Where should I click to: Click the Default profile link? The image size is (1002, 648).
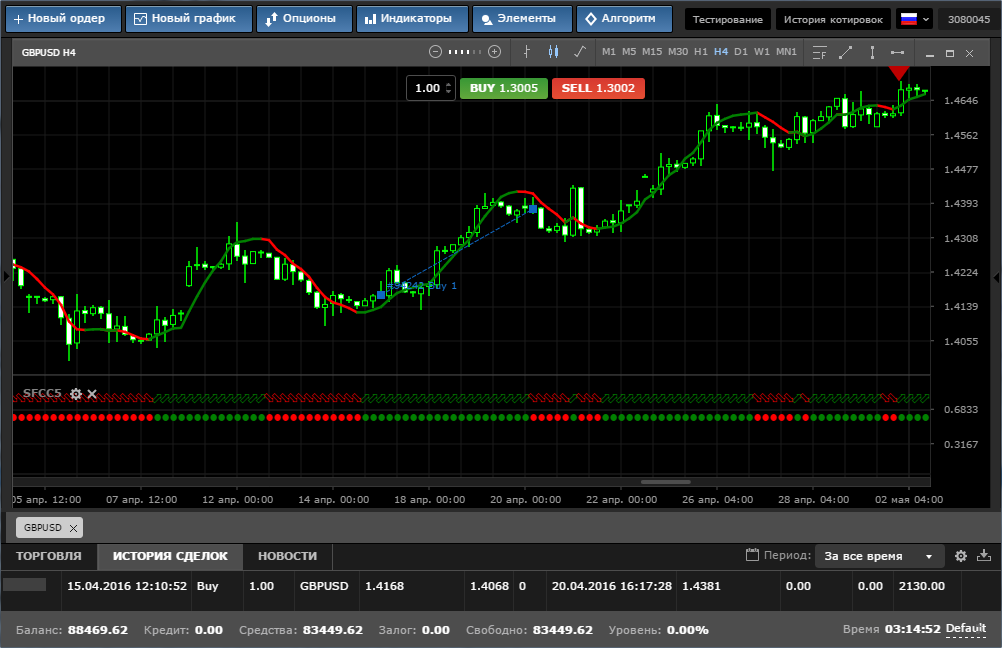pos(966,629)
